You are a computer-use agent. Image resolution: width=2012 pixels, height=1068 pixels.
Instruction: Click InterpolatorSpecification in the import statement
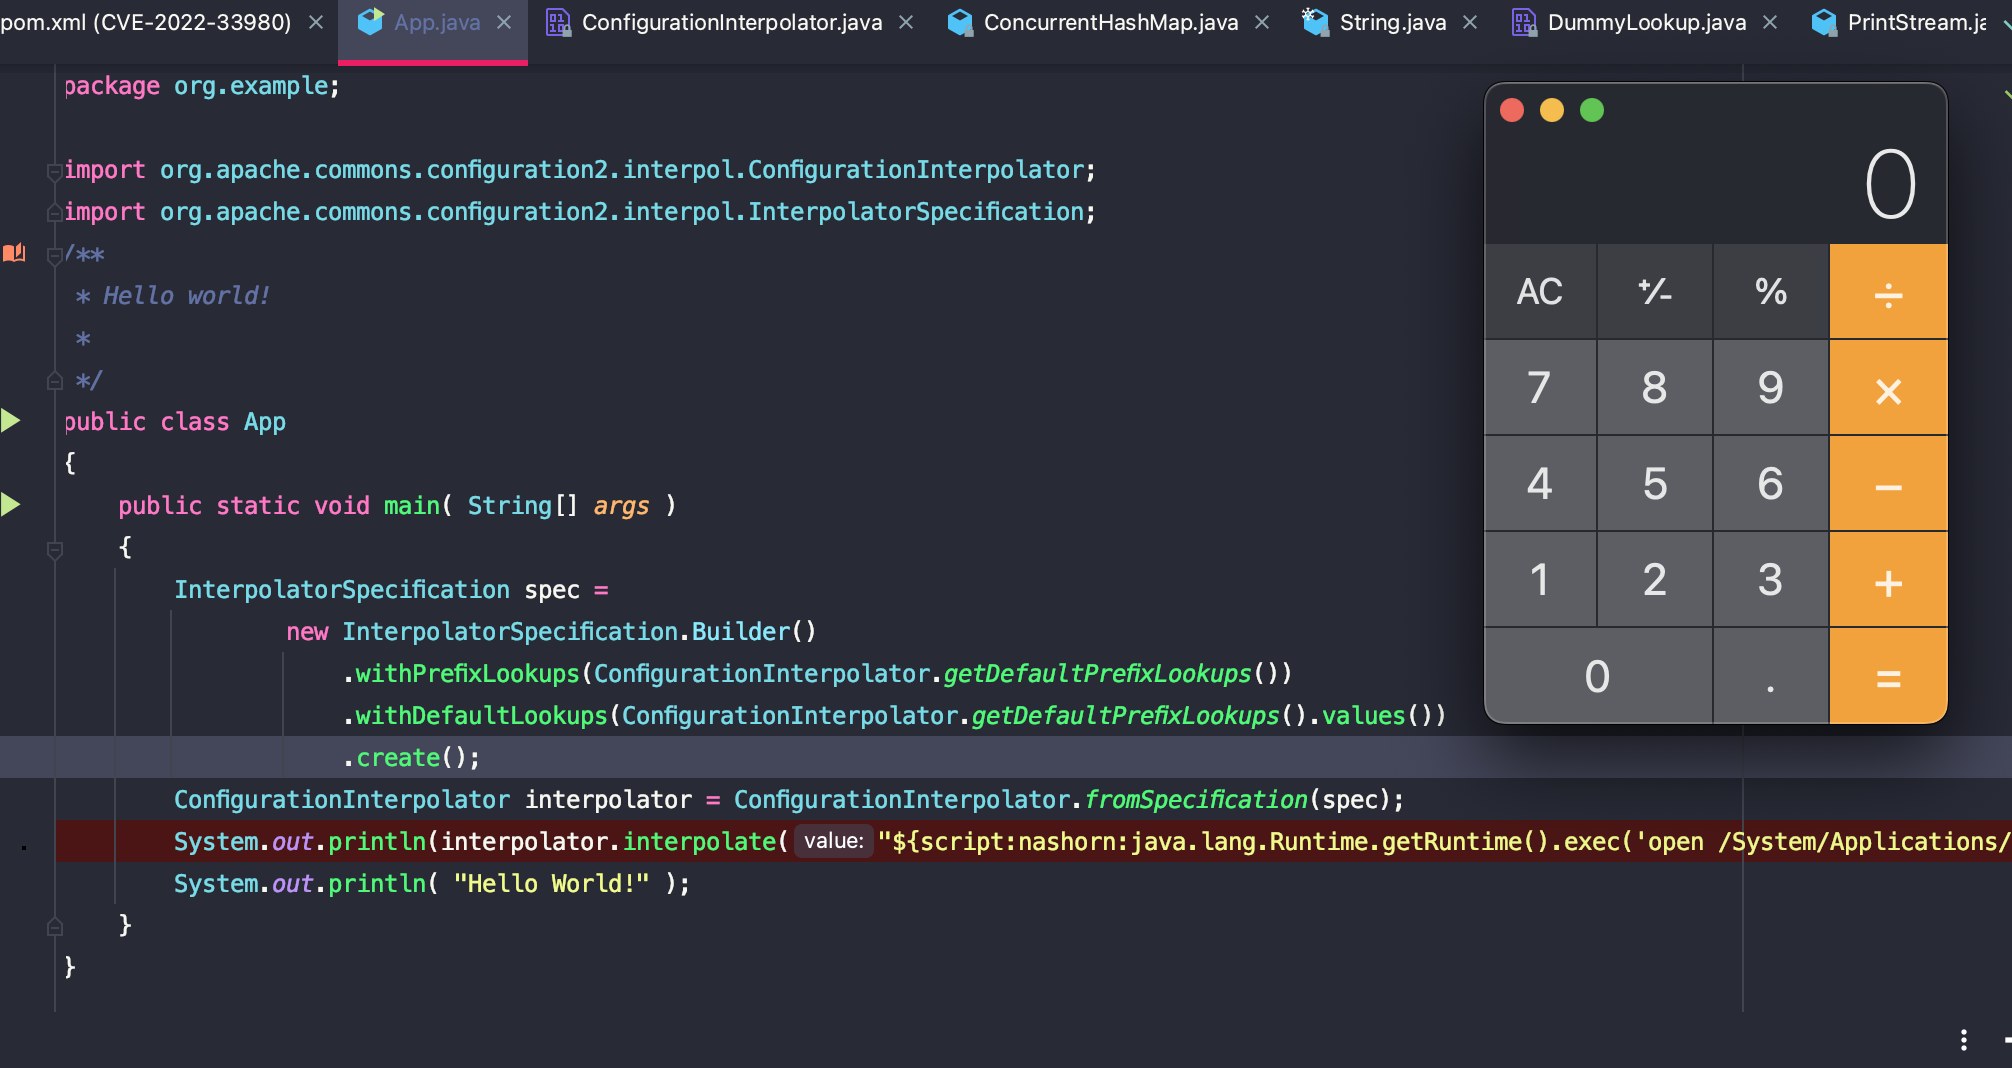916,212
